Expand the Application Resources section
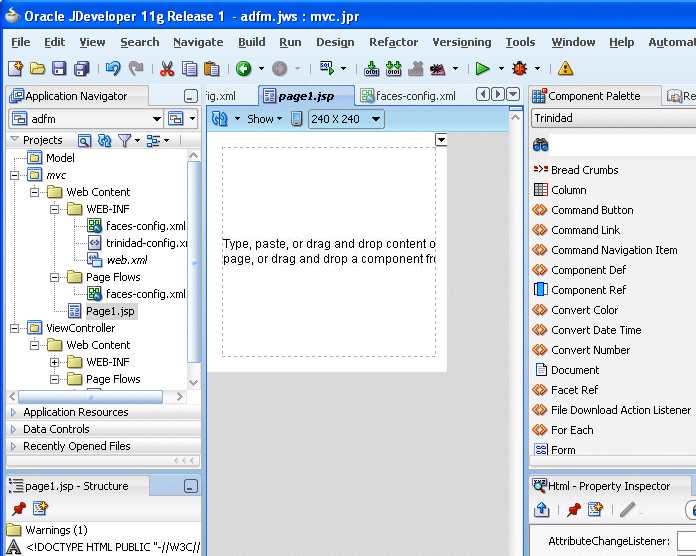The height and width of the screenshot is (556, 696). 13,412
